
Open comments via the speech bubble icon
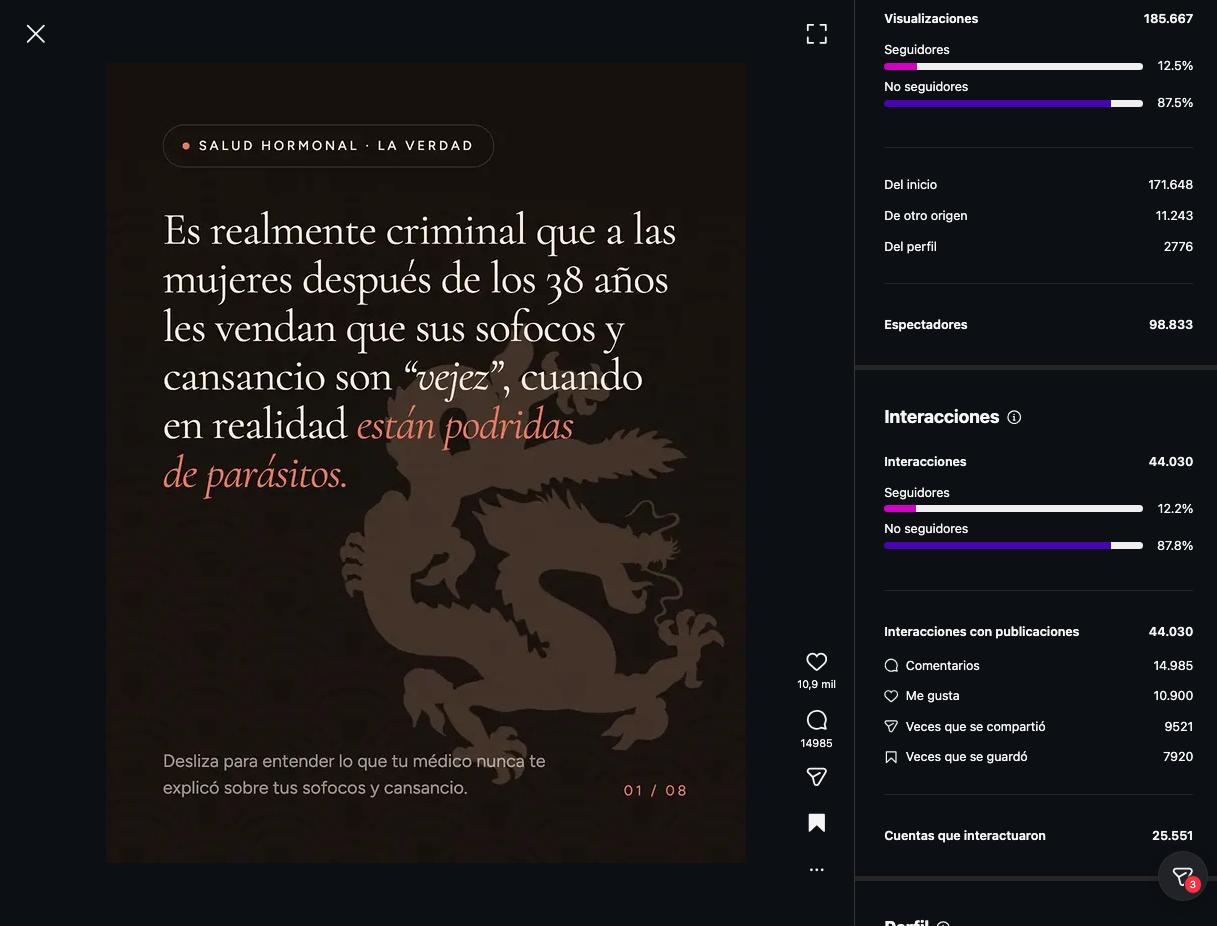click(817, 720)
